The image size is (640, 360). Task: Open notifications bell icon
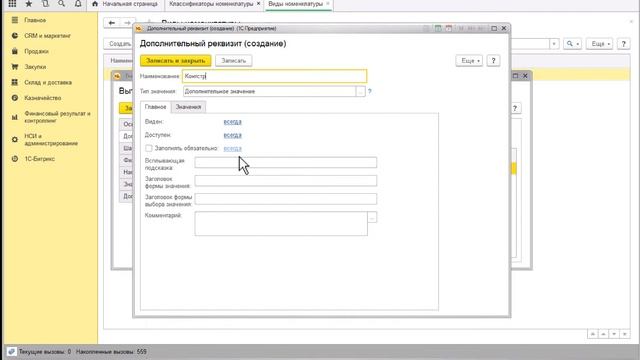point(78,4)
